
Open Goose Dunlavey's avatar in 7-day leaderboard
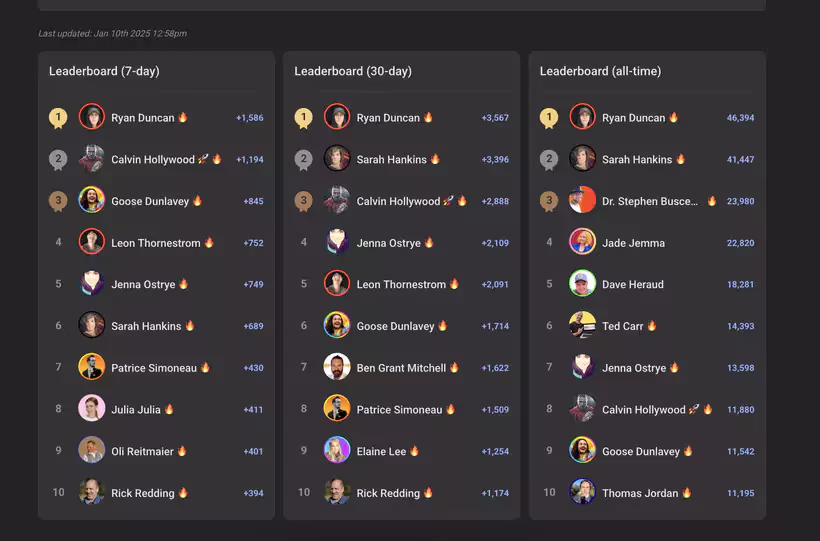tap(92, 200)
